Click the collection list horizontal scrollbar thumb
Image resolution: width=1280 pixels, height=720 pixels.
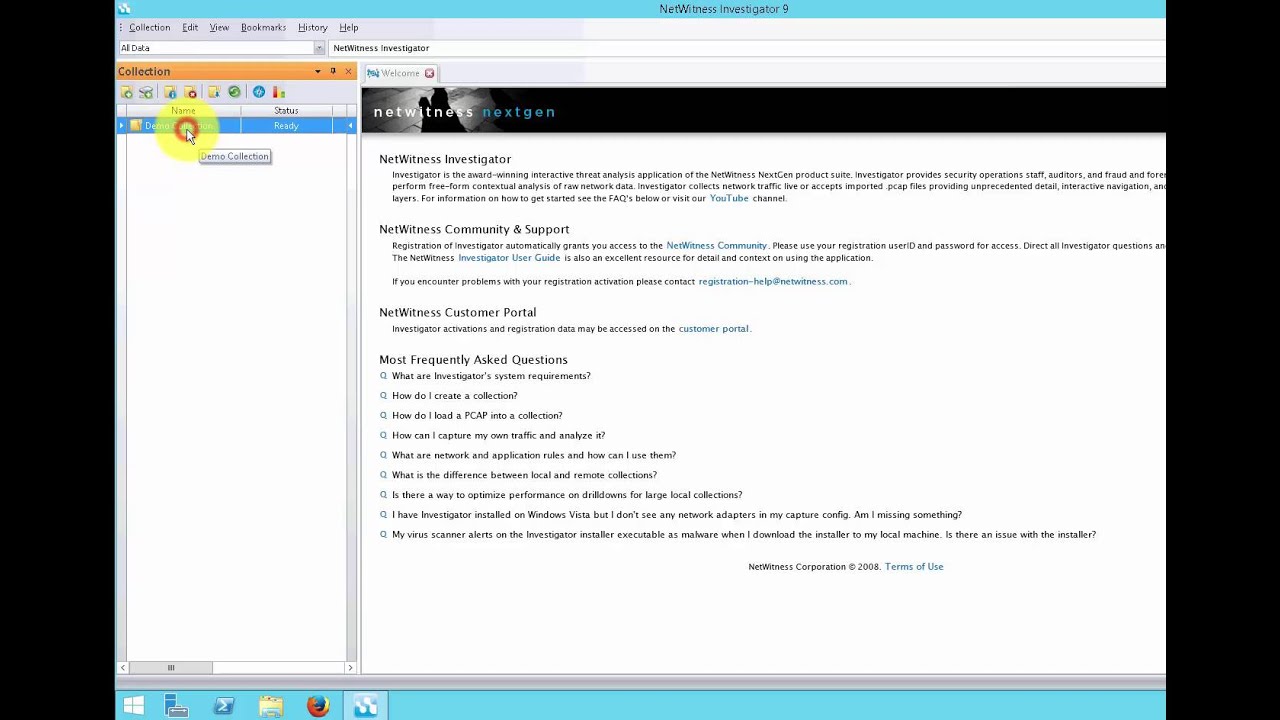[x=170, y=667]
